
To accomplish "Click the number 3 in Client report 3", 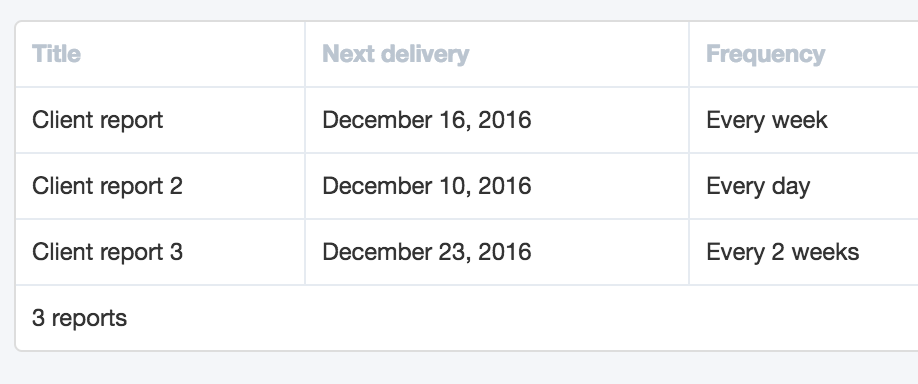I will coord(176,252).
